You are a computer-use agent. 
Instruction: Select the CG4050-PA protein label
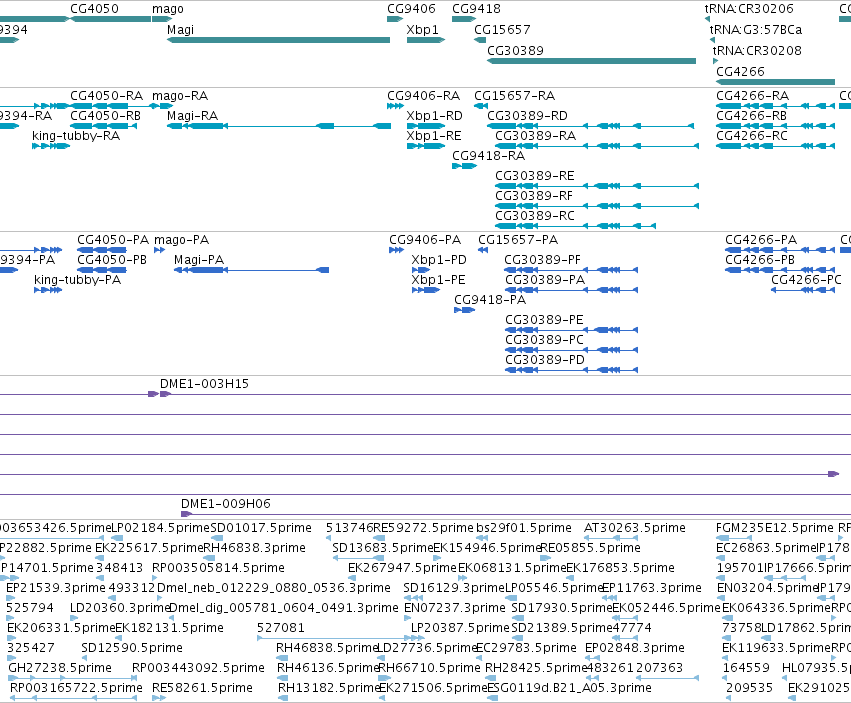pyautogui.click(x=113, y=240)
